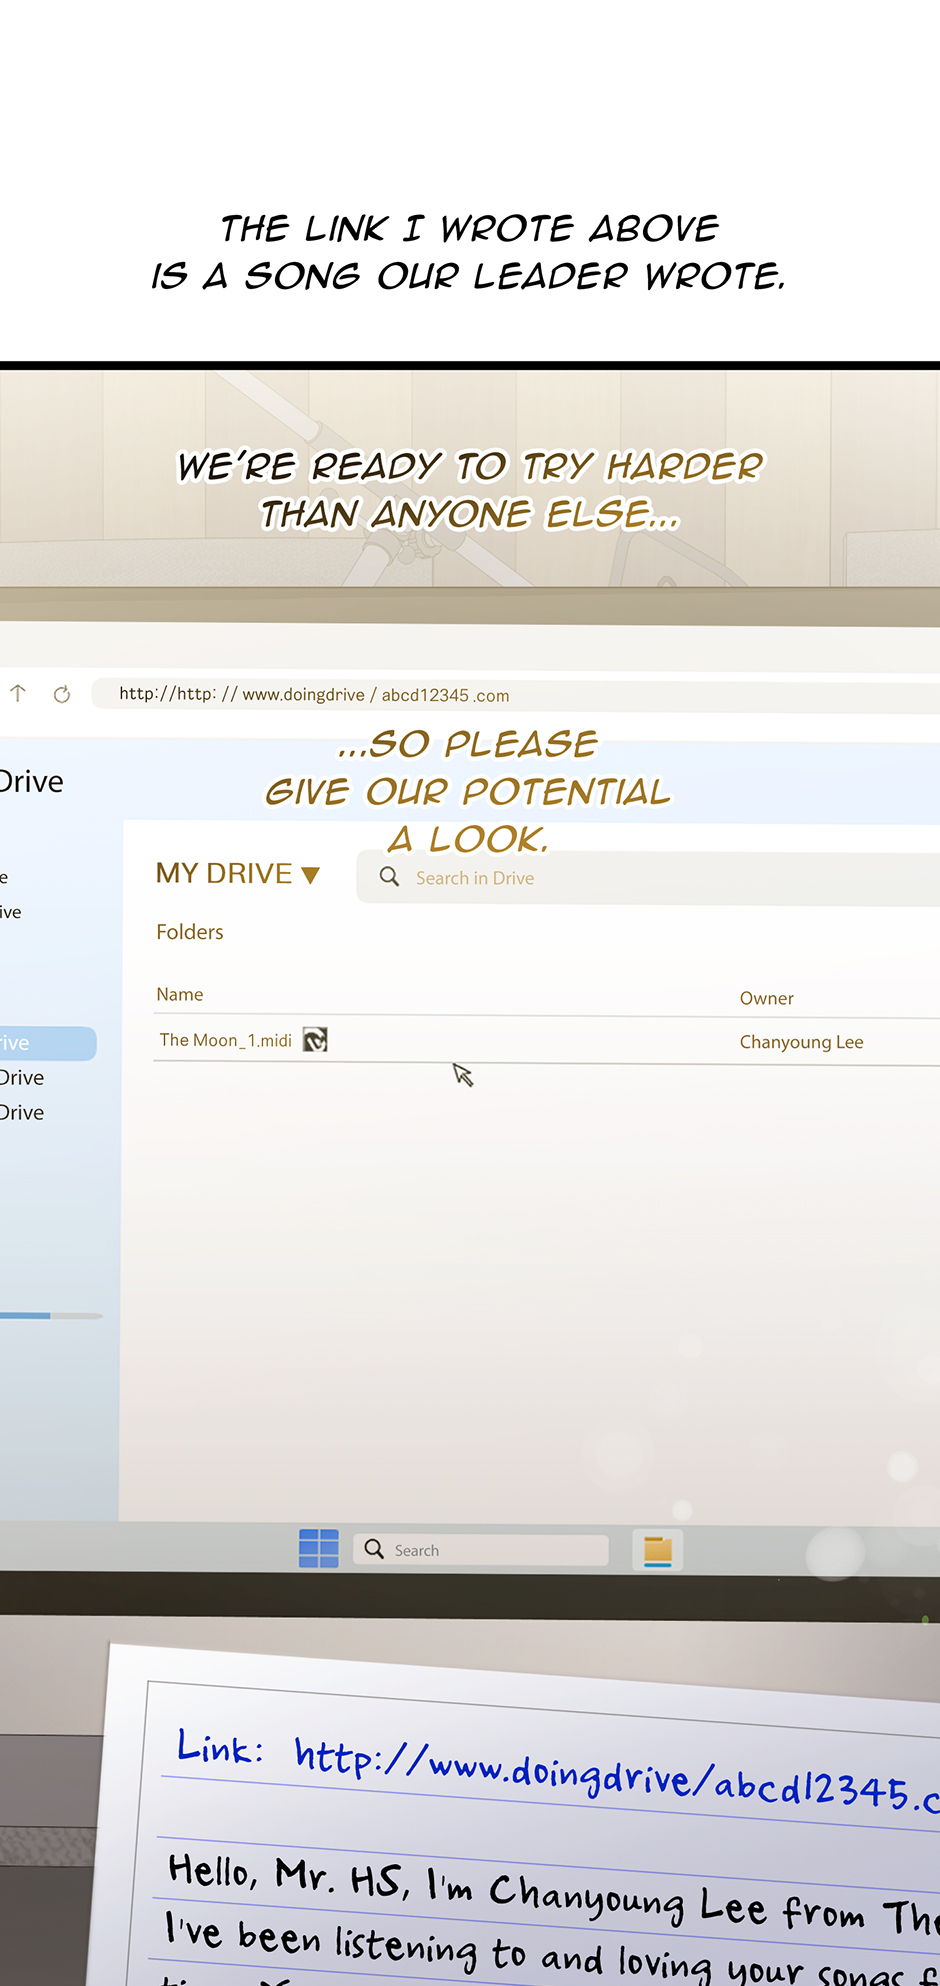This screenshot has height=1986, width=940.
Task: Sort files by the Name column
Action: [180, 995]
